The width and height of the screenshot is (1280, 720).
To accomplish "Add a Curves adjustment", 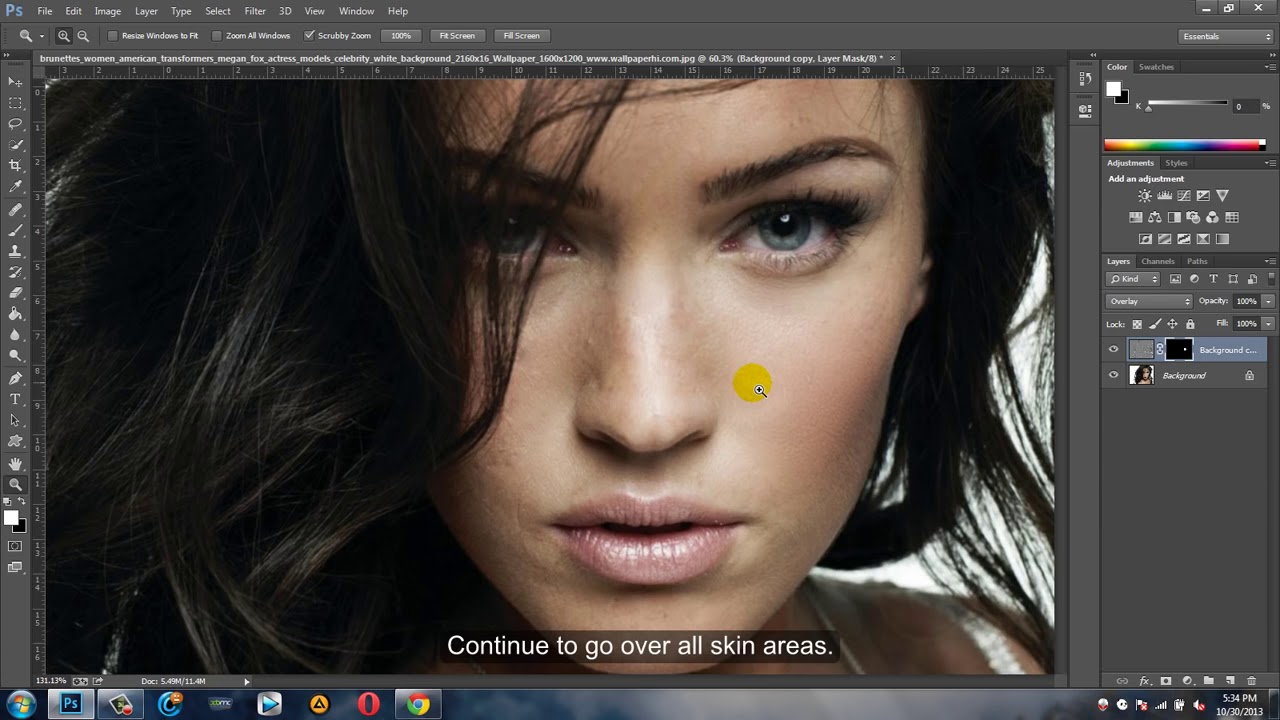I will [1183, 196].
